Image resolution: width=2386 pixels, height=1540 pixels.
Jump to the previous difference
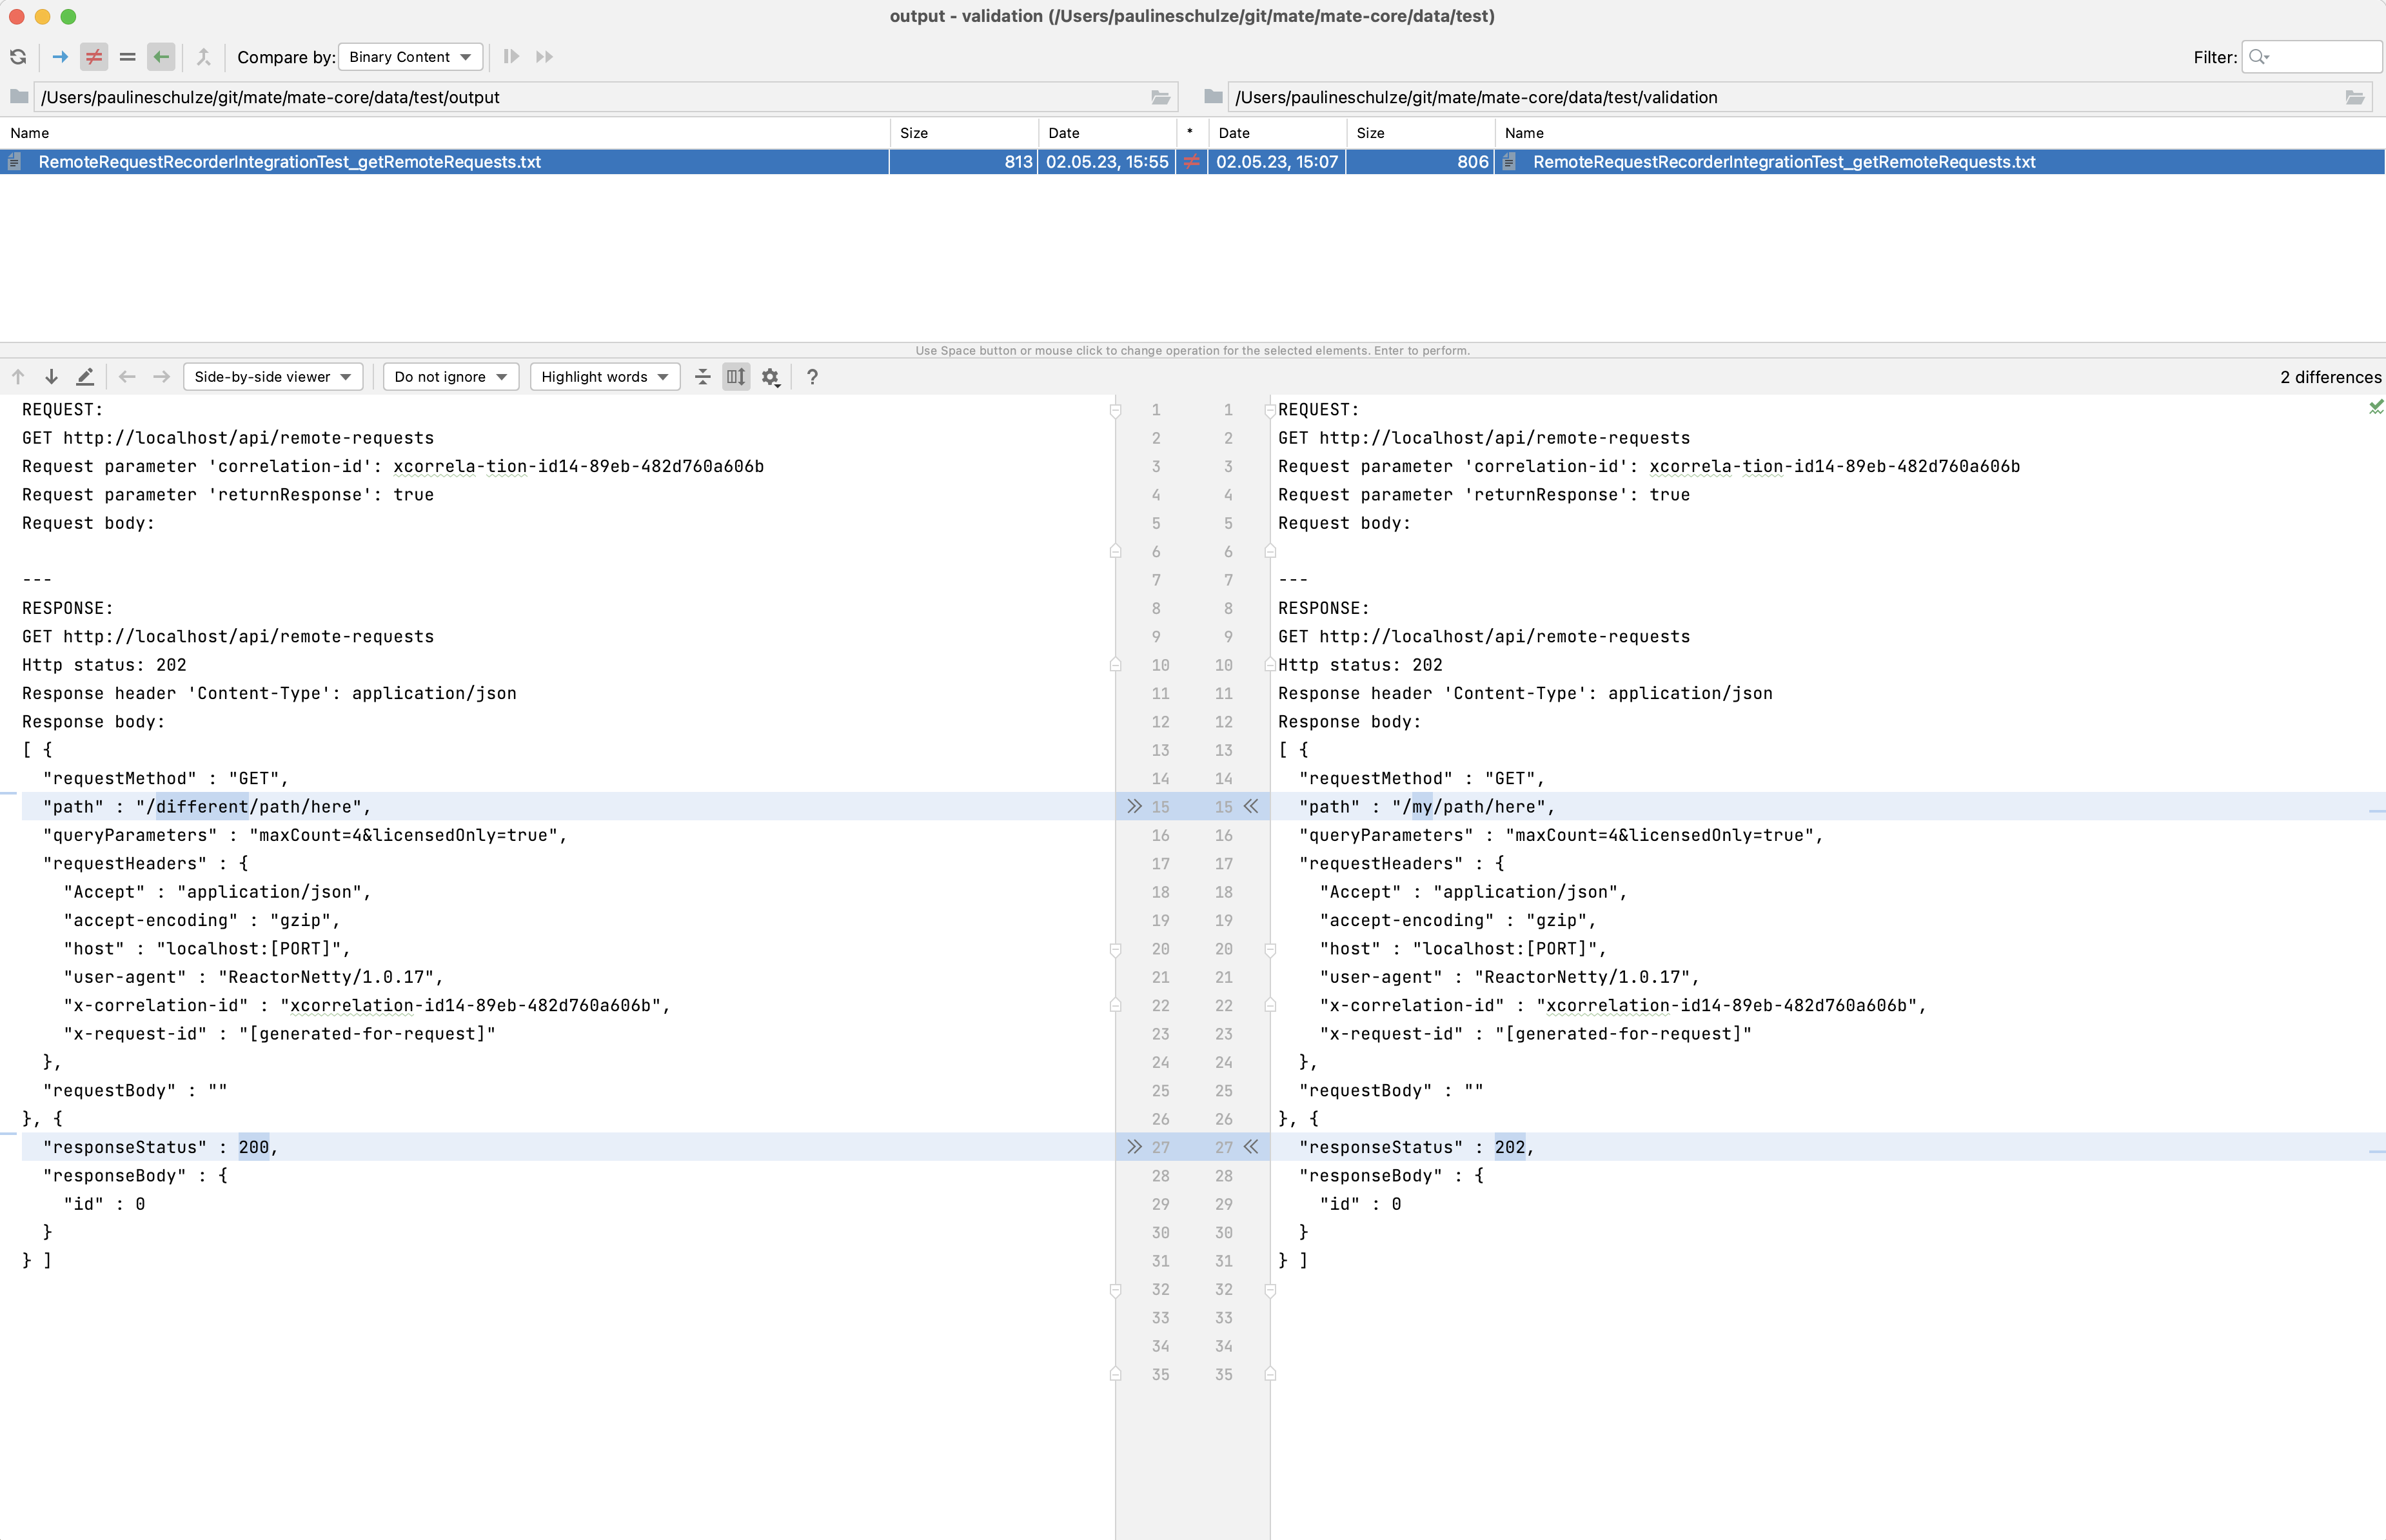pyautogui.click(x=17, y=377)
